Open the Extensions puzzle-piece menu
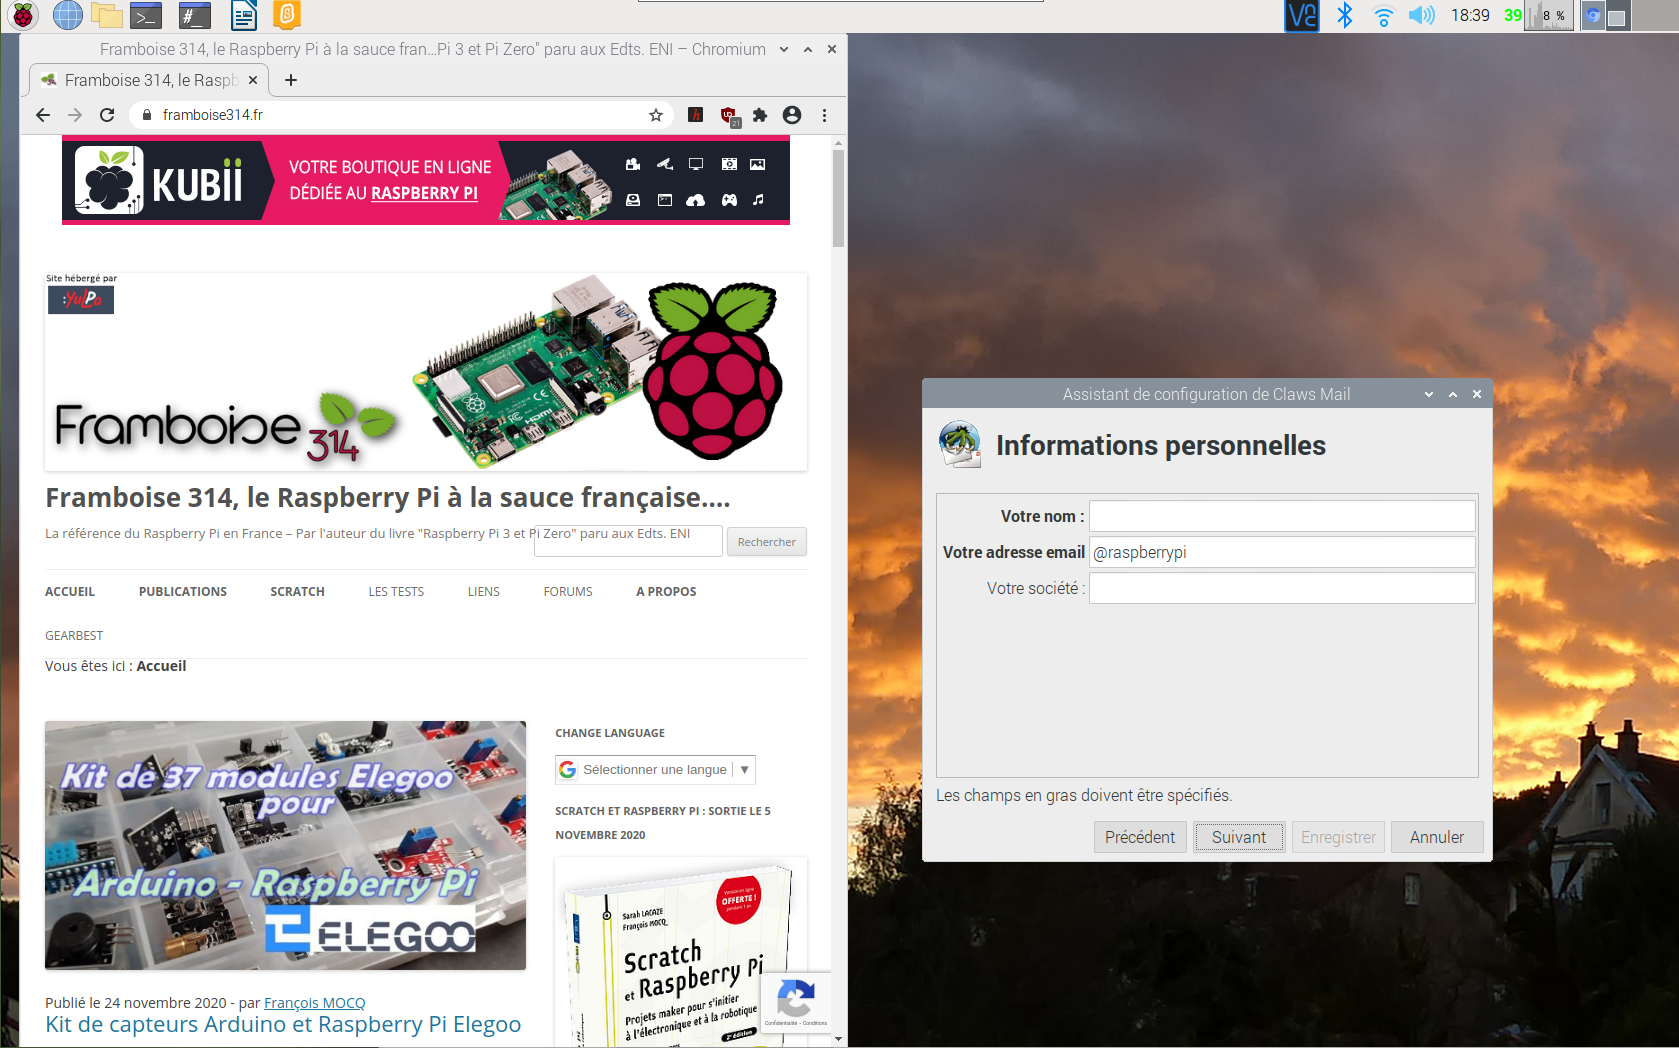1679x1048 pixels. tap(760, 115)
